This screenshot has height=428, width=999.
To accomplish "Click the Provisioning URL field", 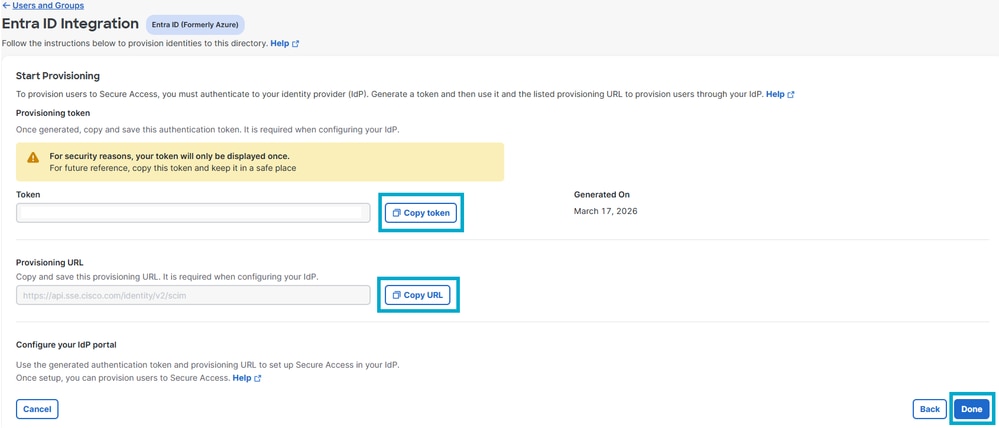I will (193, 296).
